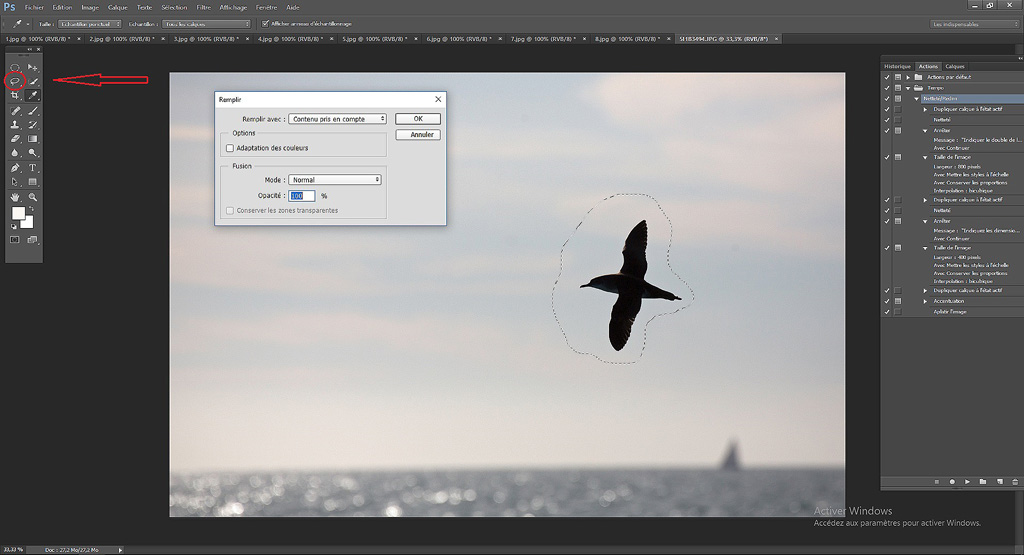Image resolution: width=1024 pixels, height=555 pixels.
Task: Select the Zoom magnifier tool in toolbox
Action: (33, 197)
